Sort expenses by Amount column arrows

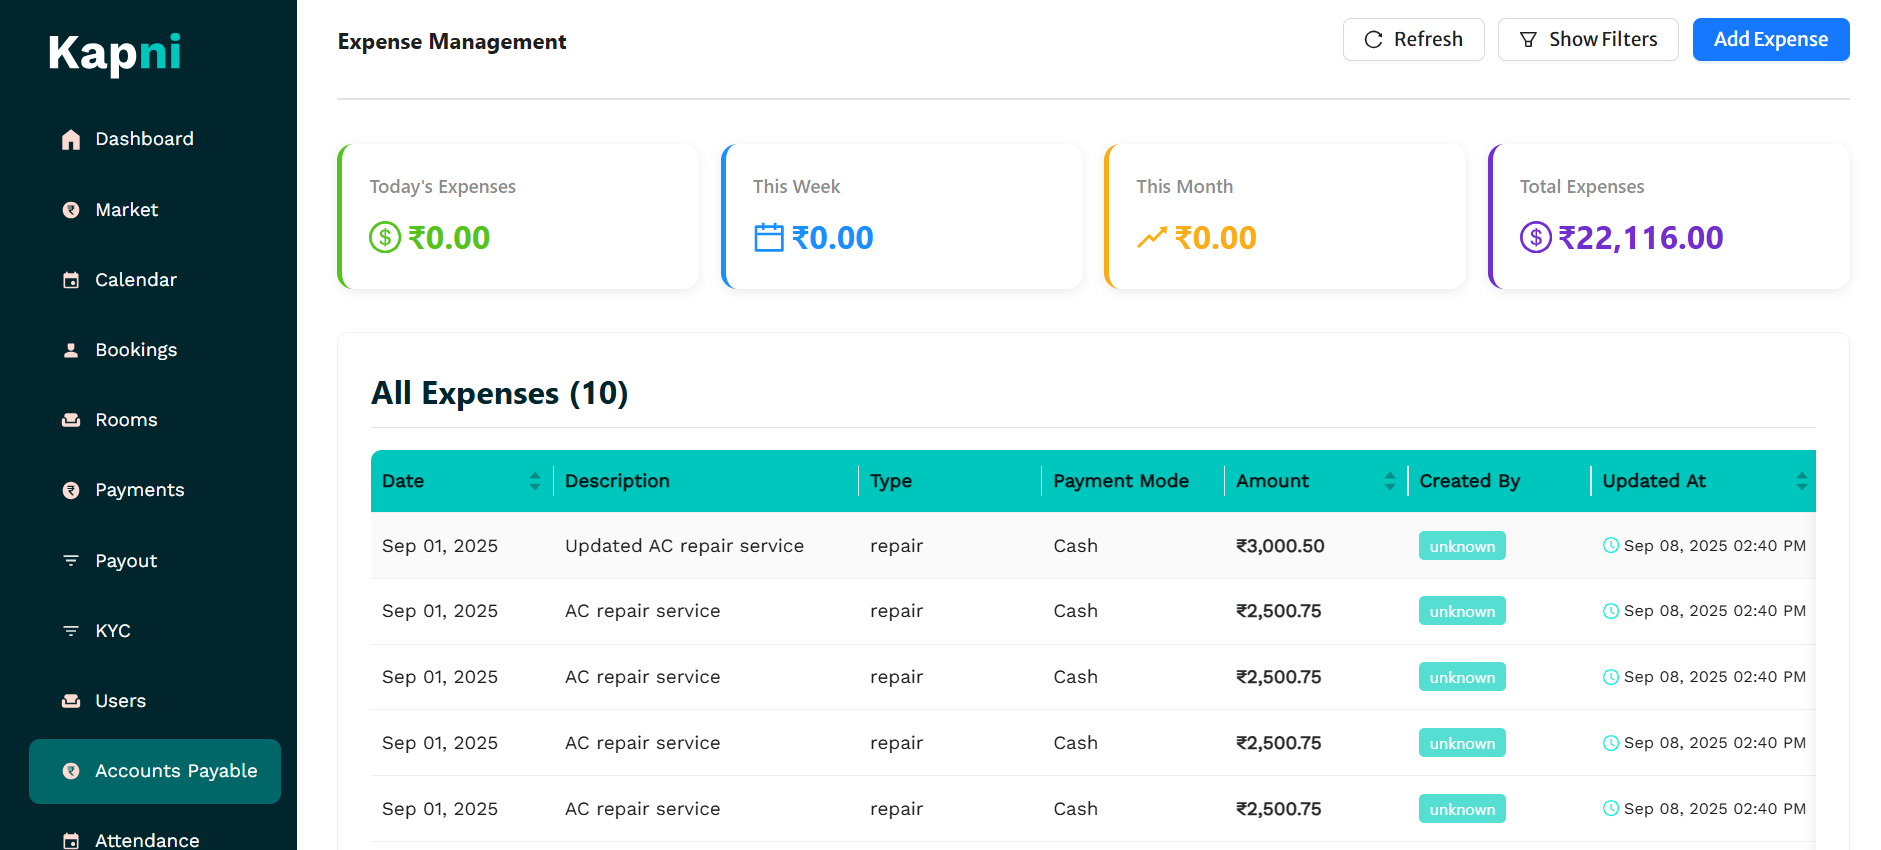click(1389, 481)
